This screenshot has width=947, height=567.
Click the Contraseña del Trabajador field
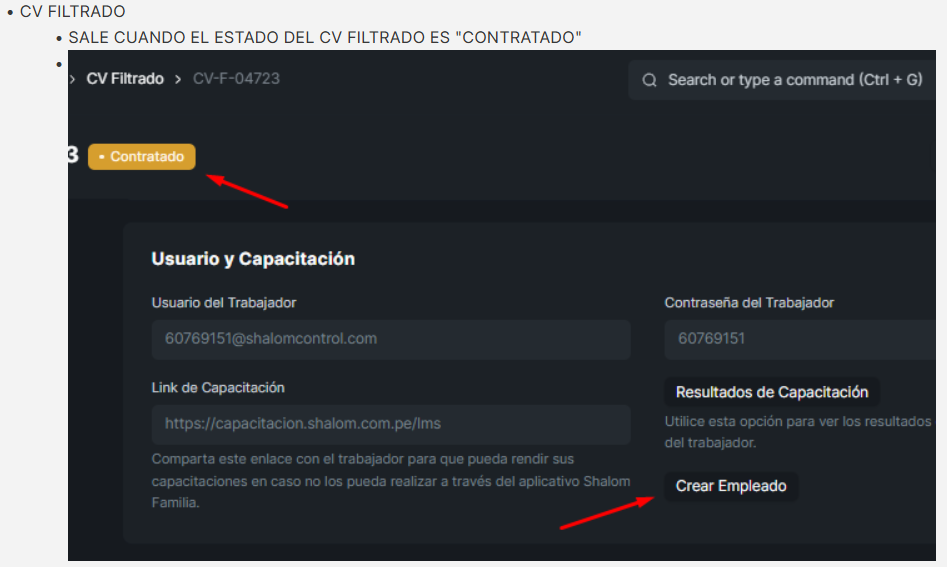tap(800, 339)
